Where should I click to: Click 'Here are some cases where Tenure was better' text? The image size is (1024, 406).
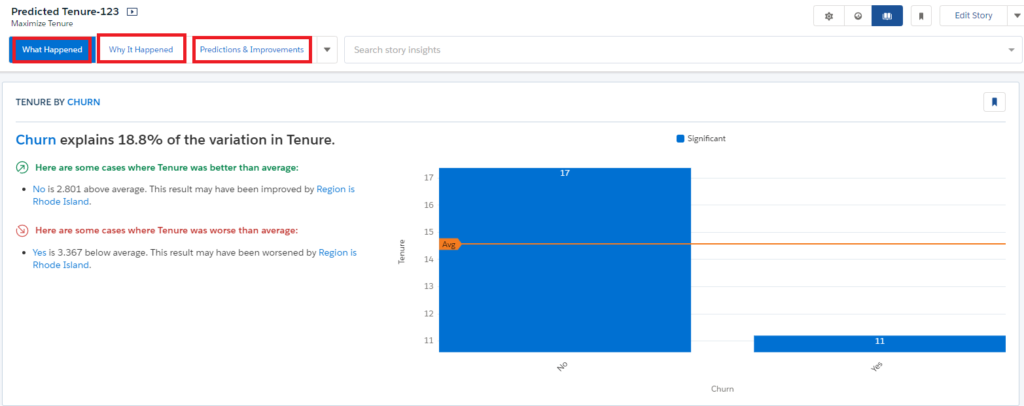click(167, 168)
